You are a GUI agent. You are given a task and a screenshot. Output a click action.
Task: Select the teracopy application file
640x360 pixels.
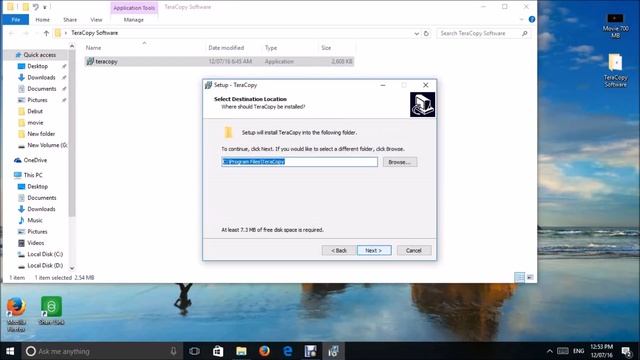coord(219,61)
